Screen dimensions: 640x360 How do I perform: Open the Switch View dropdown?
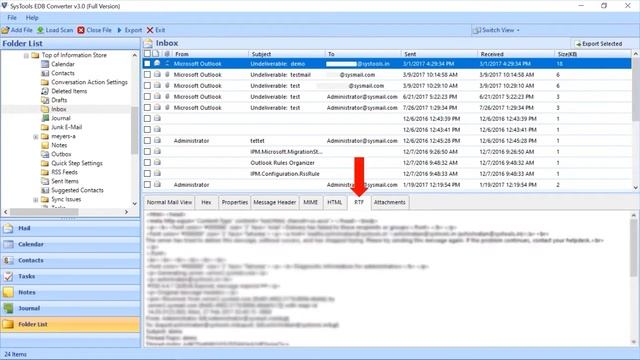click(496, 30)
